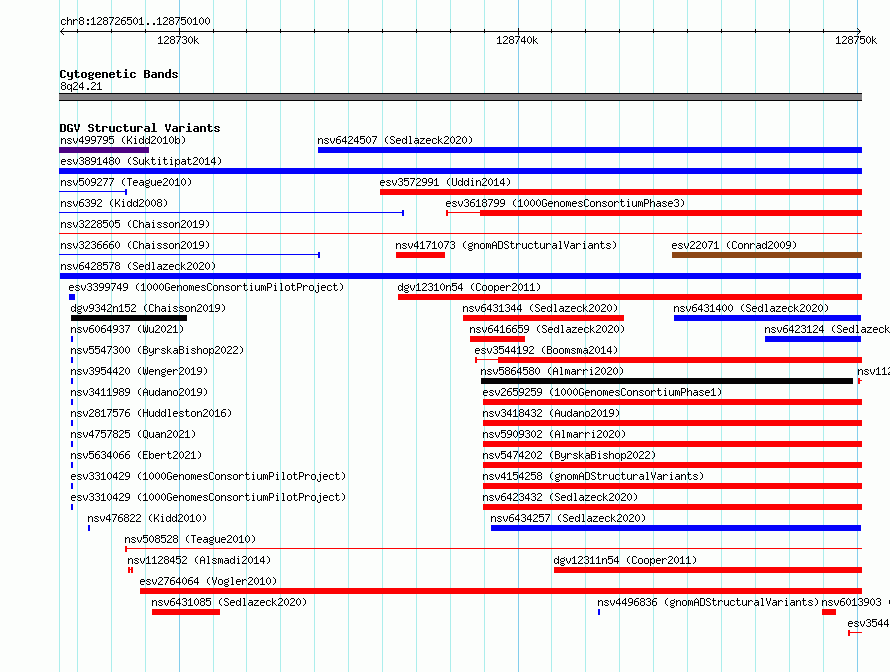Click nsv2817576 (Huddleston2016) label
This screenshot has height=672, width=890.
[152, 413]
